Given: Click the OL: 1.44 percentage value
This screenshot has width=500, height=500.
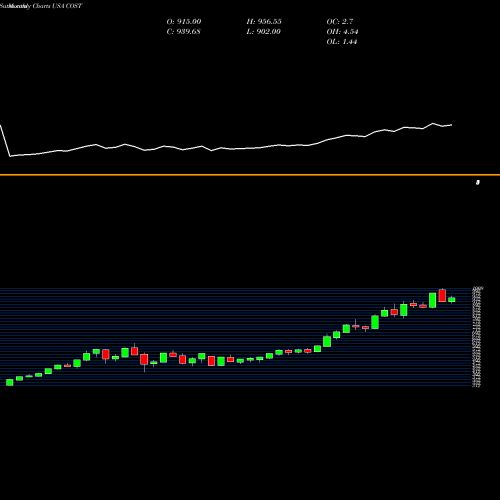Looking at the screenshot, I should point(342,41).
